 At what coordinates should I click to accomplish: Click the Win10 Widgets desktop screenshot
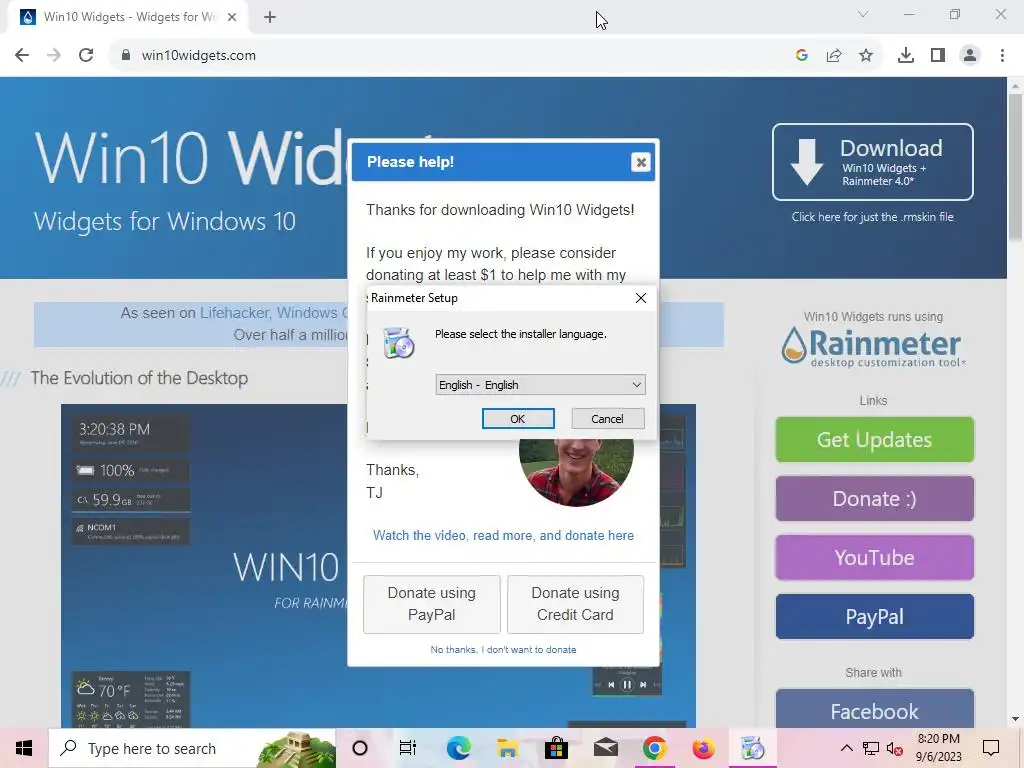pyautogui.click(x=204, y=566)
